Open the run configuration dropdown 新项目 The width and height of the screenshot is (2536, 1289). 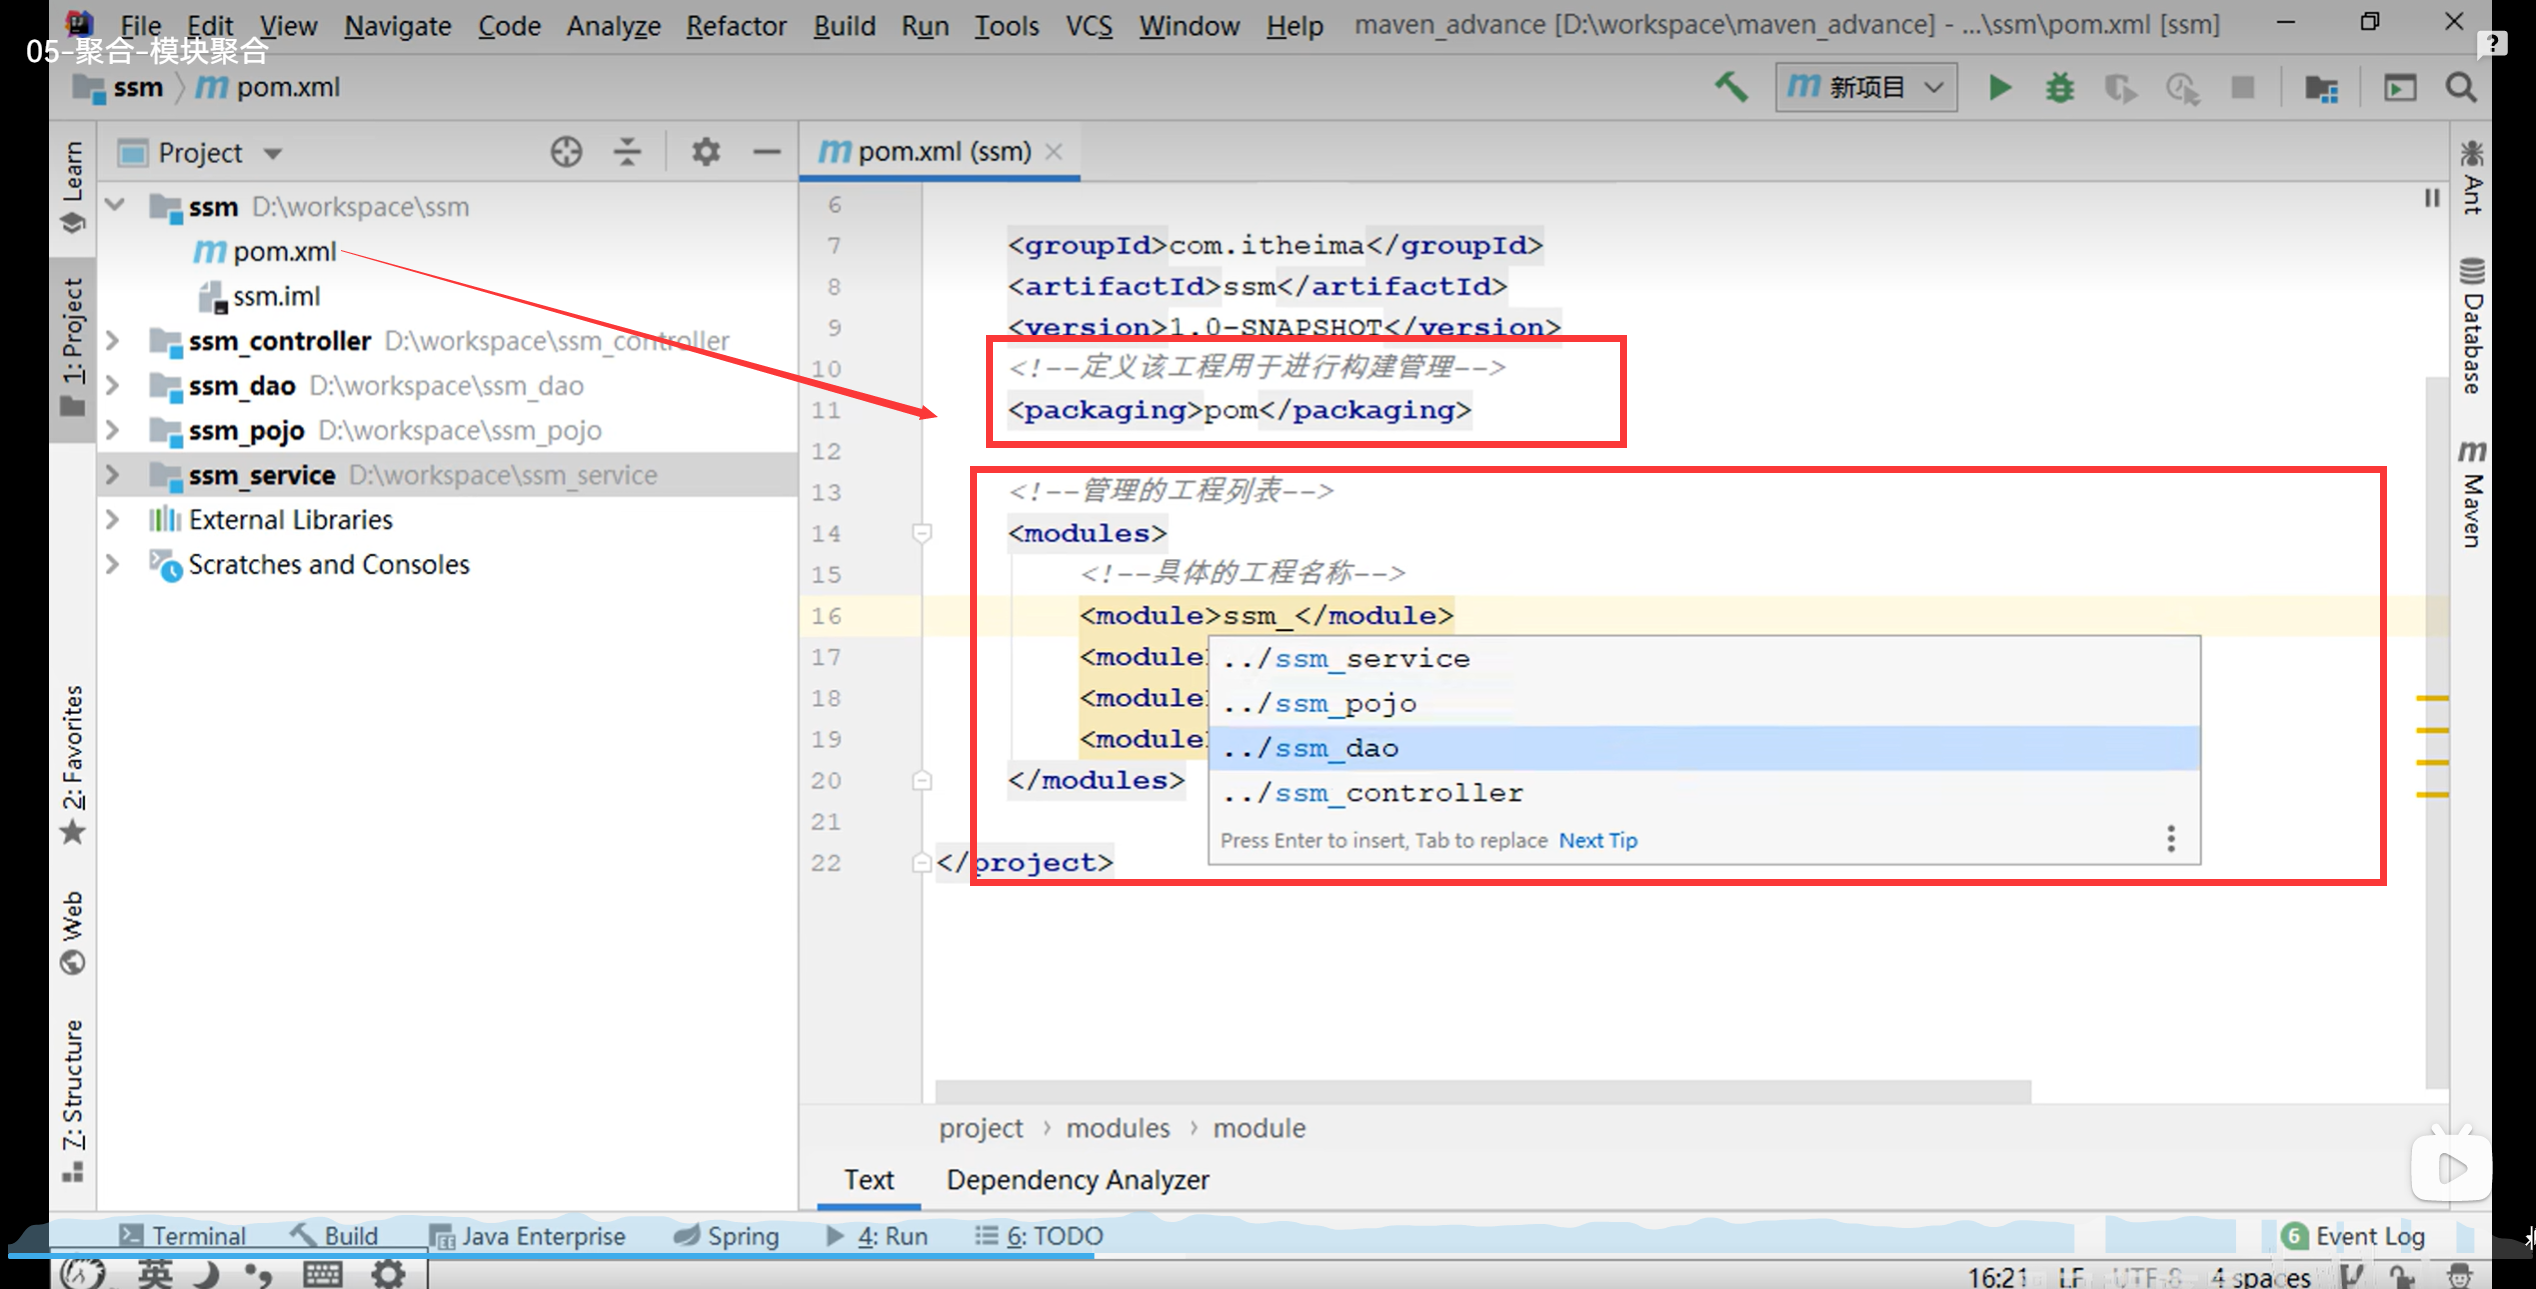1865,88
